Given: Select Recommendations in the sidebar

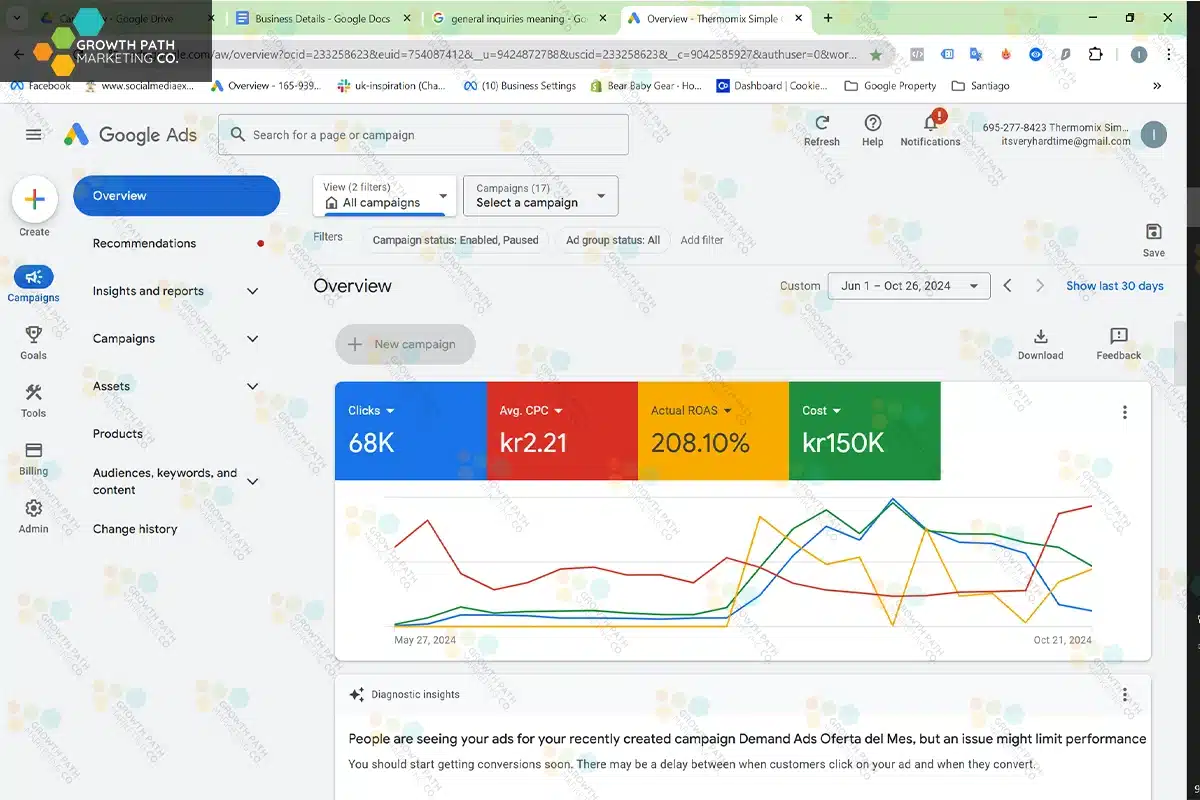Looking at the screenshot, I should click(x=144, y=243).
